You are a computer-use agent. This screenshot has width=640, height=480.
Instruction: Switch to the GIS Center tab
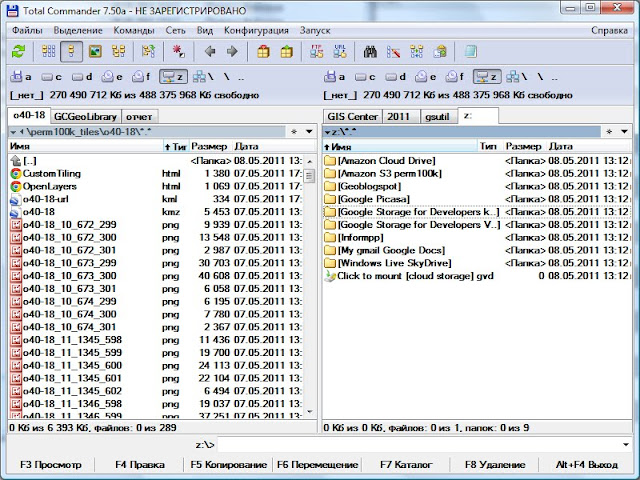352,117
